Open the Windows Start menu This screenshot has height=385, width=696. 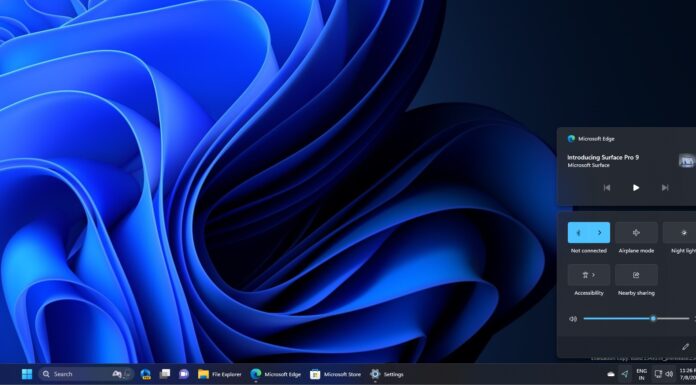point(27,374)
